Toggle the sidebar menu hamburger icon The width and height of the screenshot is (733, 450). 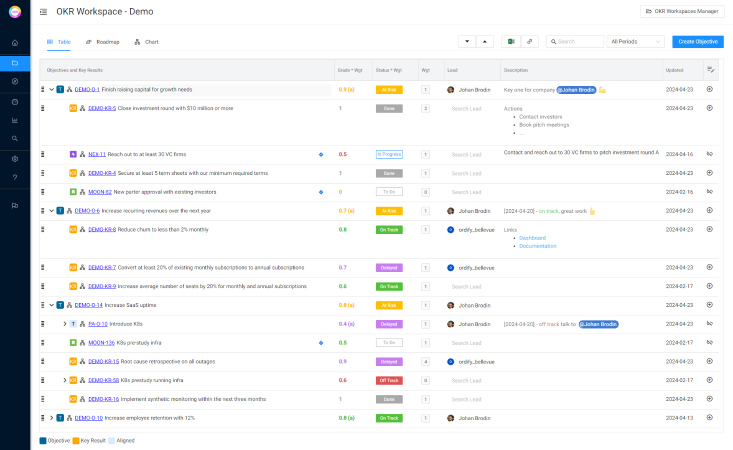coord(43,12)
